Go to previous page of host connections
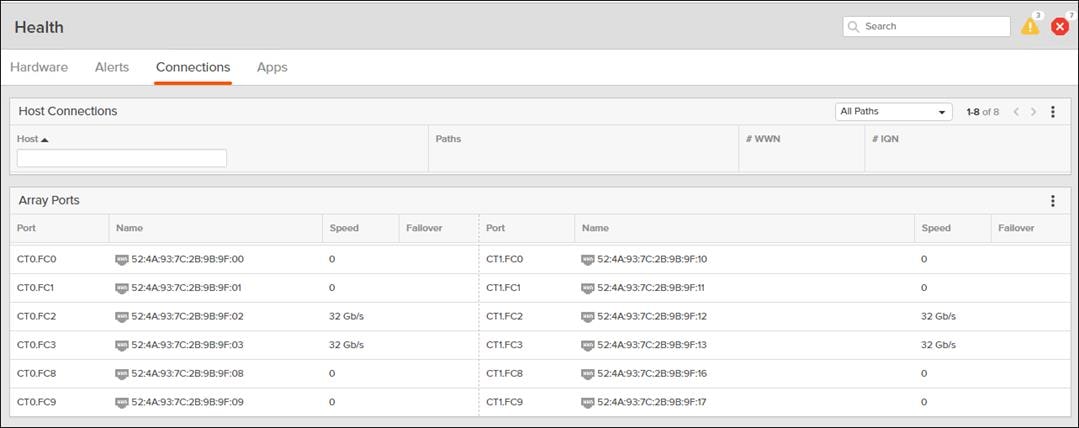Image resolution: width=1079 pixels, height=428 pixels. pos(1016,112)
